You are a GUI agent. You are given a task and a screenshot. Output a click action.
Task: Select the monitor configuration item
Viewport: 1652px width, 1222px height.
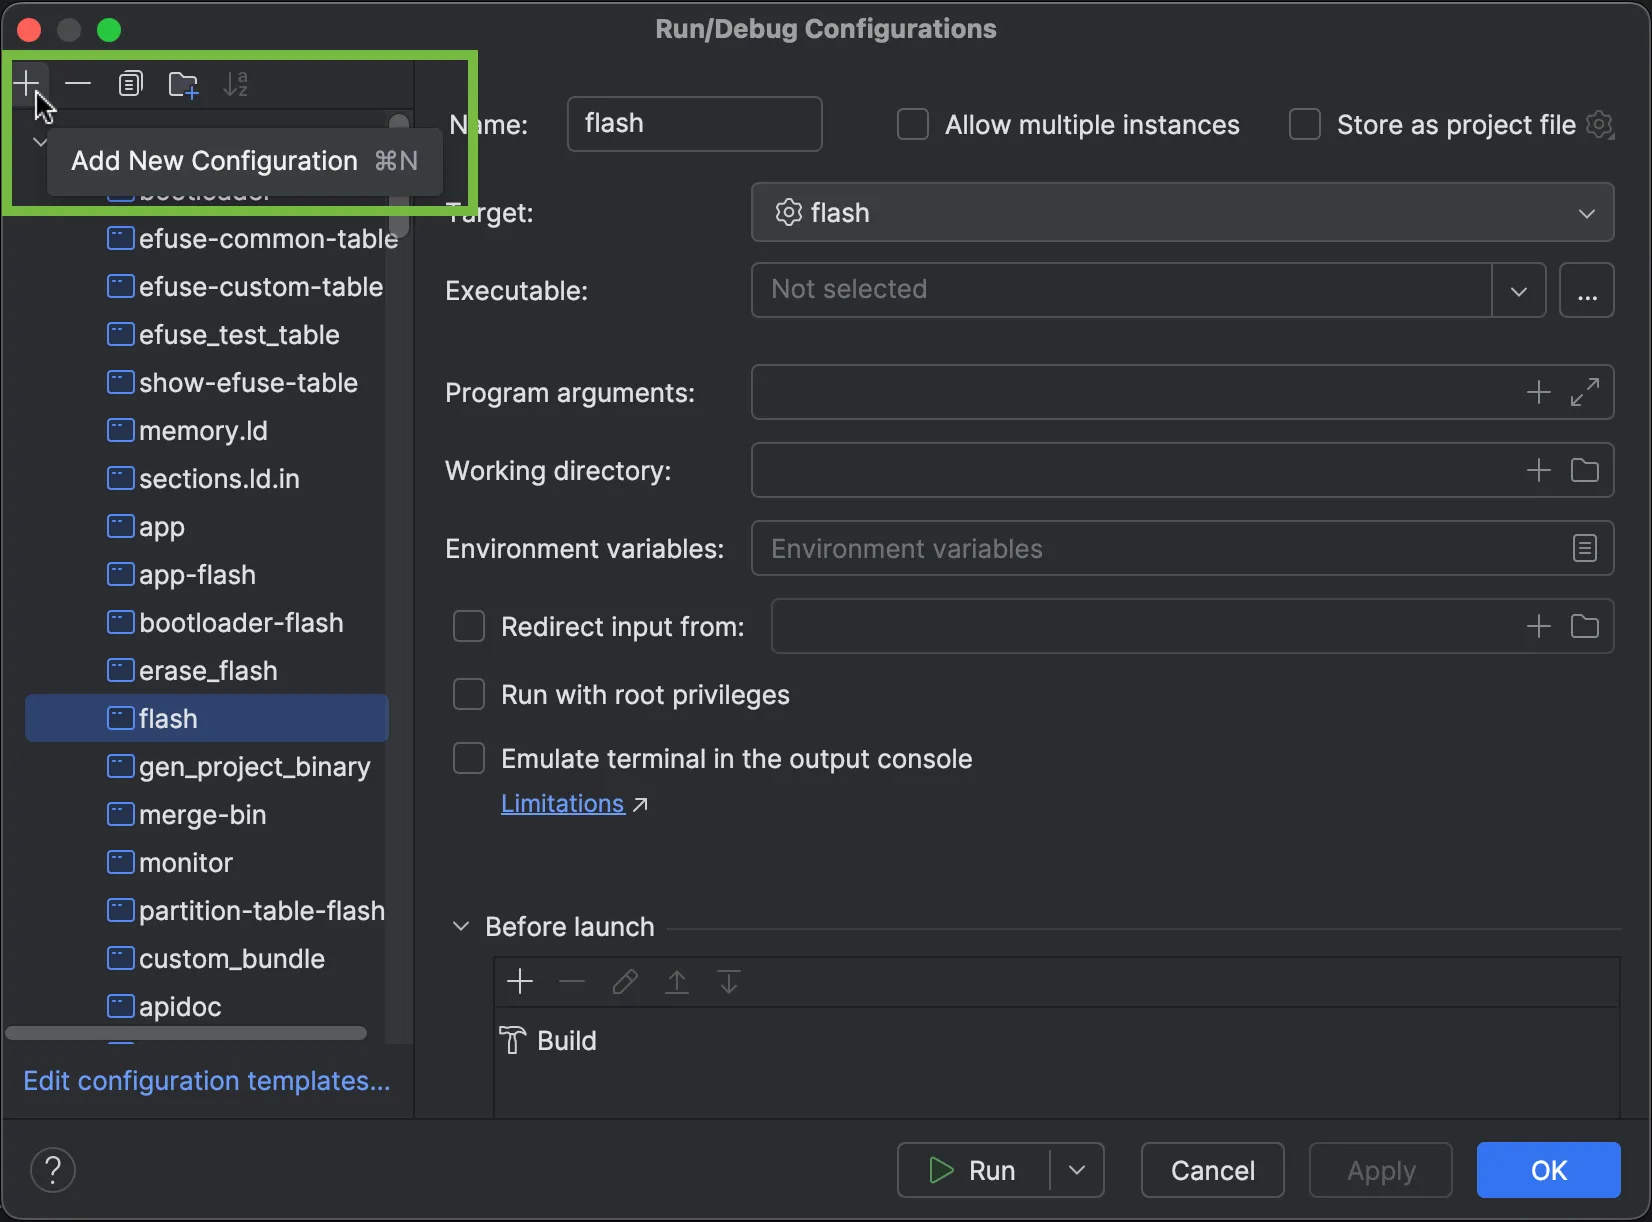tap(186, 862)
